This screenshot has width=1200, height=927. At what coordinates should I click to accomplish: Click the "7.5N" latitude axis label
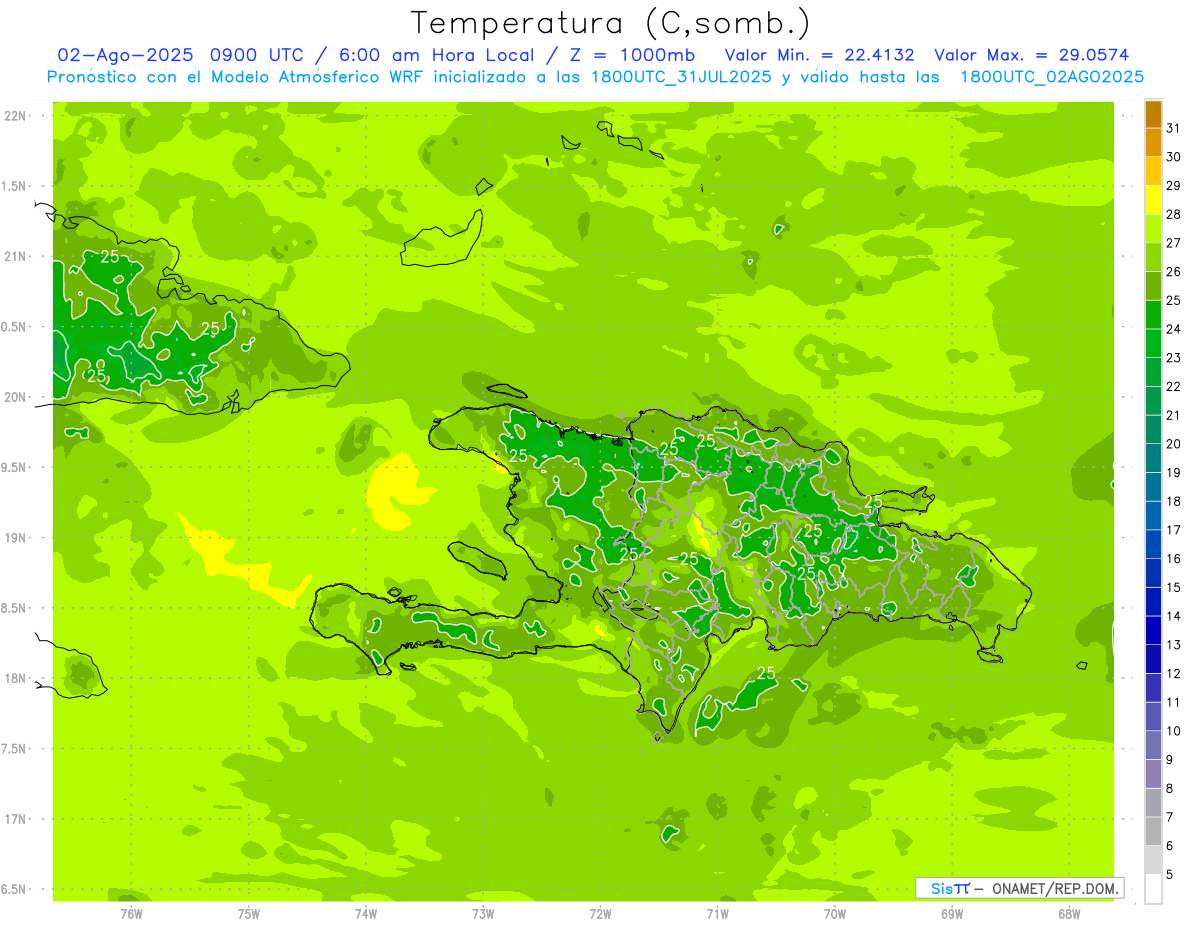click(14, 749)
